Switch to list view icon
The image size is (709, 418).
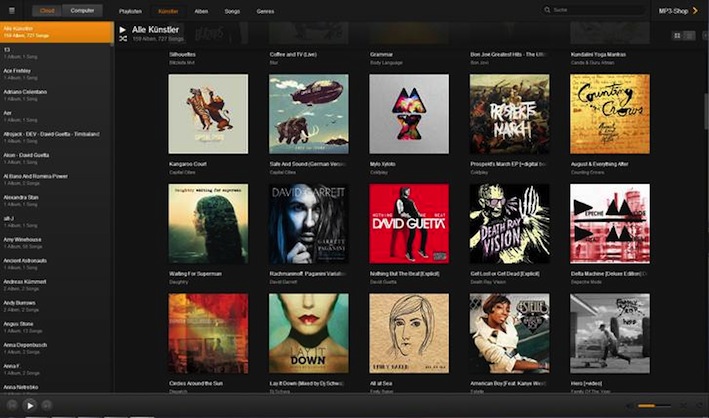pyautogui.click(x=689, y=35)
